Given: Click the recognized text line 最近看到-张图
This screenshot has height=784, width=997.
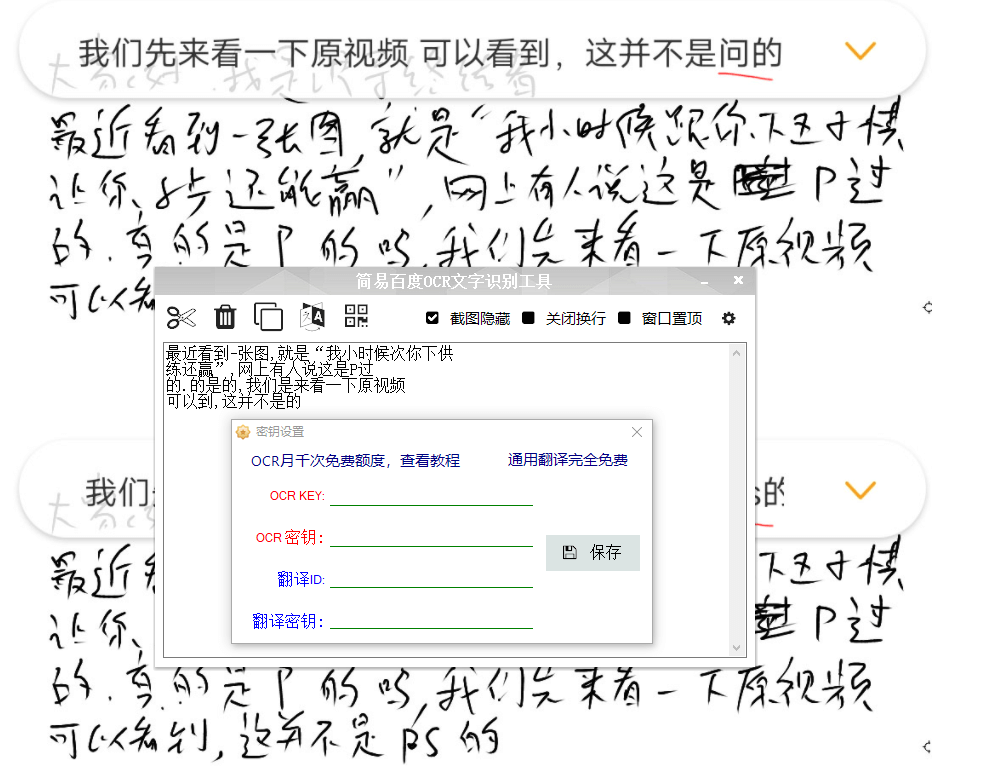Looking at the screenshot, I should pyautogui.click(x=309, y=353).
